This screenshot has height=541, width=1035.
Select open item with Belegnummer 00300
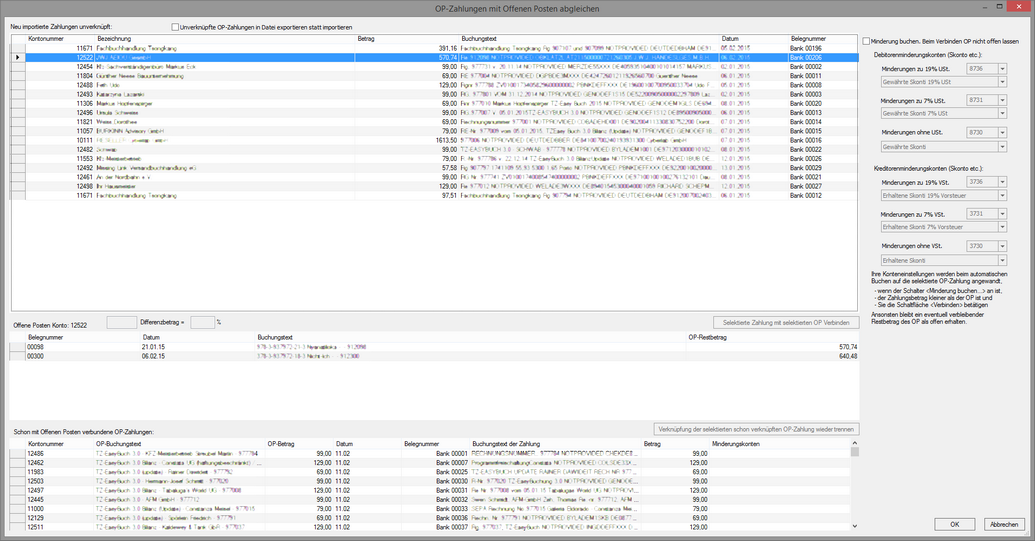(x=434, y=356)
